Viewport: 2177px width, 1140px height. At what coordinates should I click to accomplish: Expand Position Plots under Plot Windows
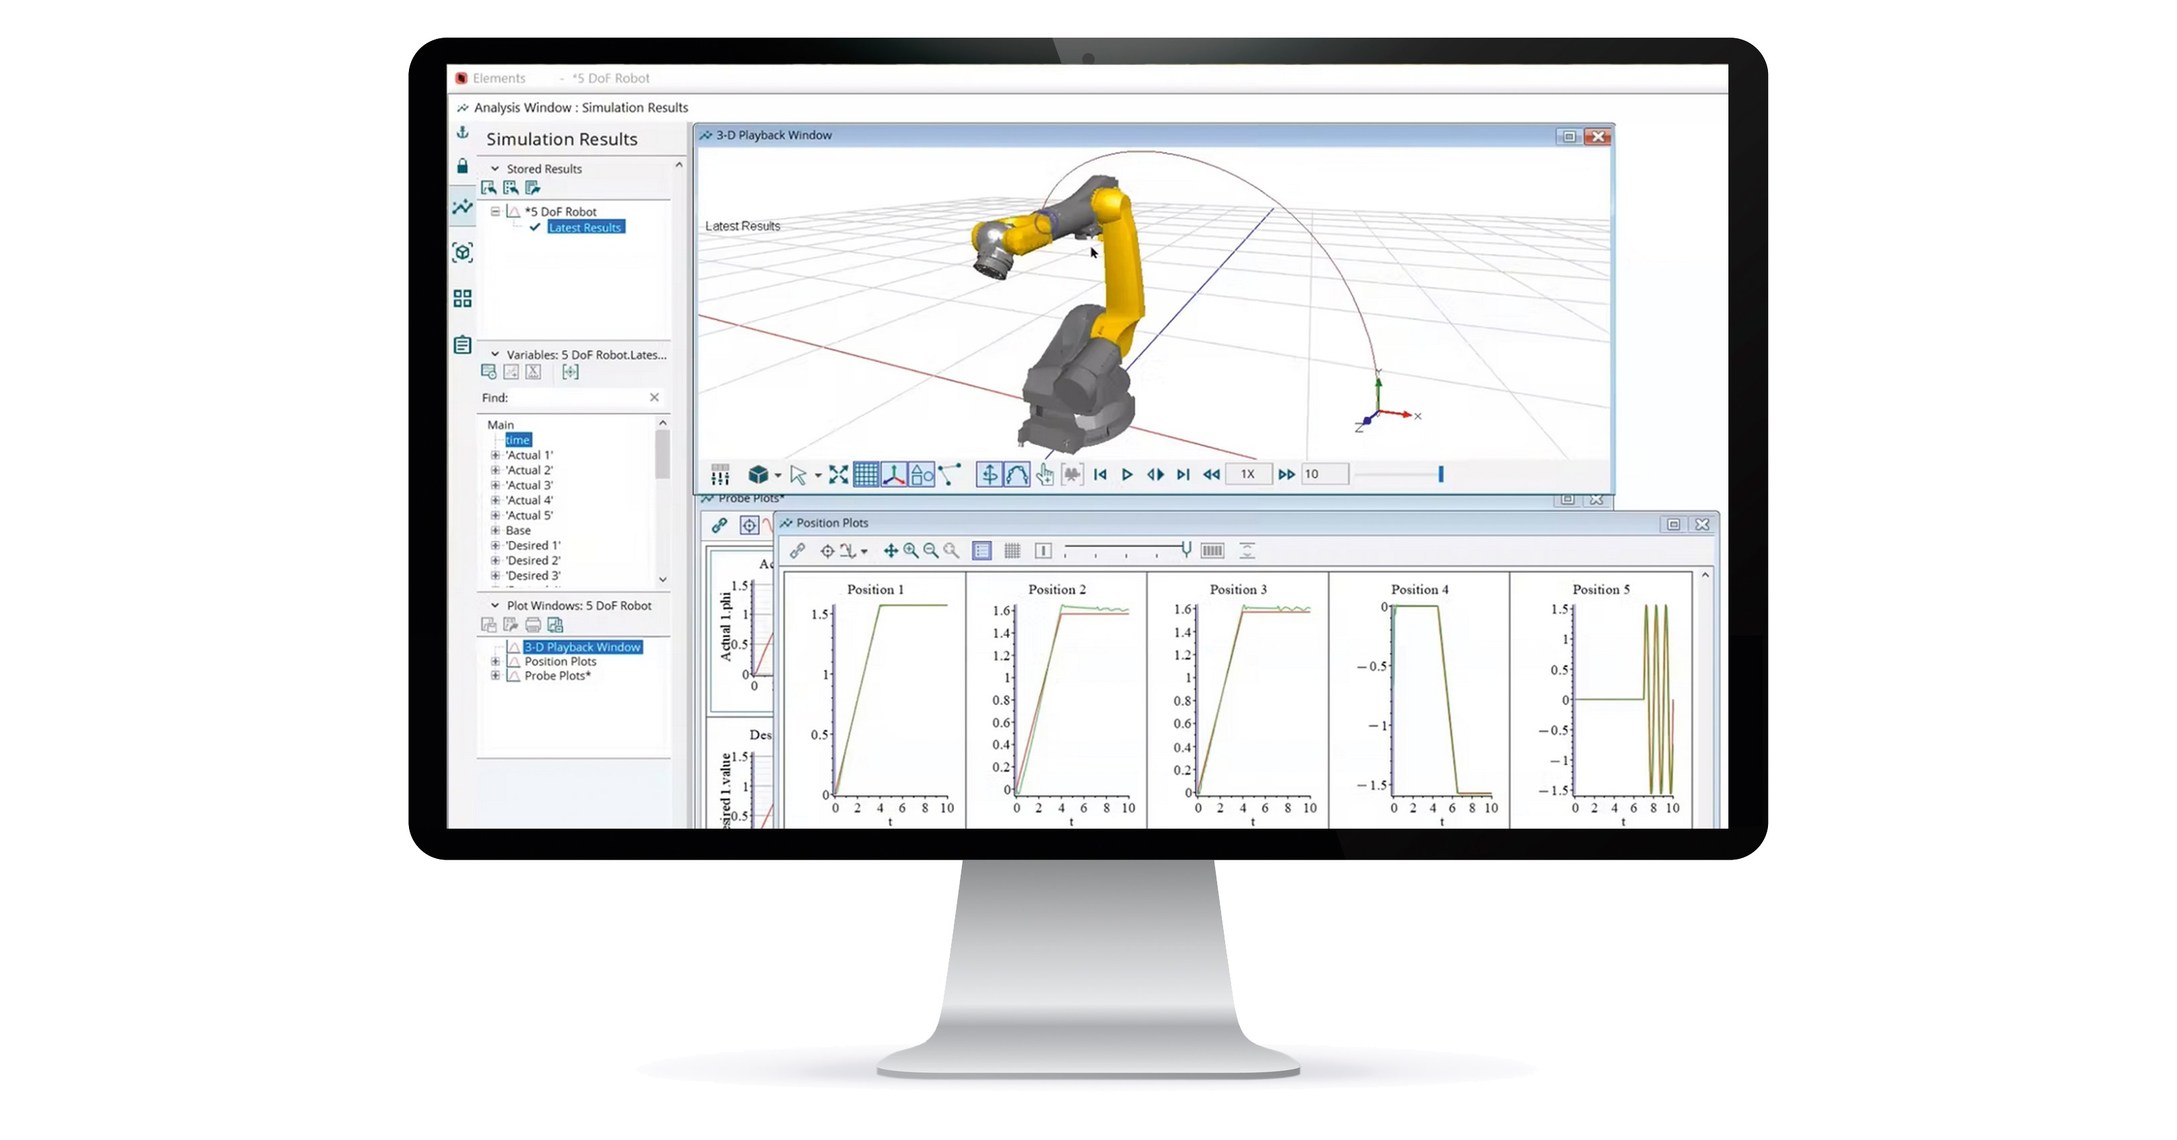(494, 662)
